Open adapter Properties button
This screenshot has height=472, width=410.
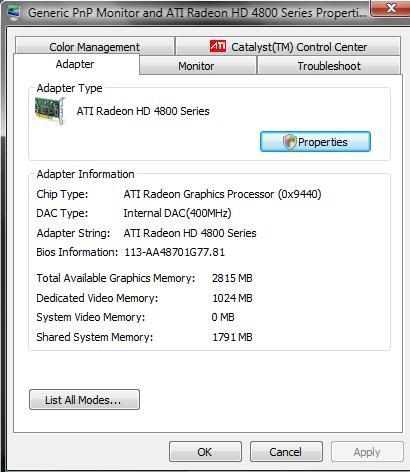(315, 142)
